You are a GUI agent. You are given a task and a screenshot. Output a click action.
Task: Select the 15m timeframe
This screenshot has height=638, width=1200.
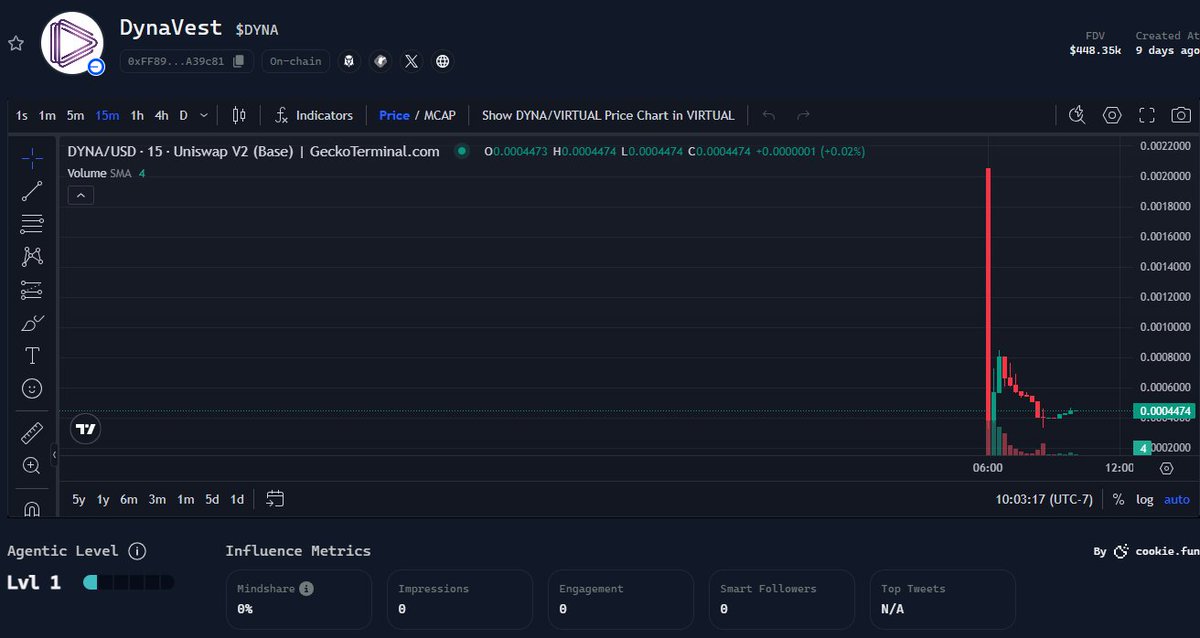point(107,115)
